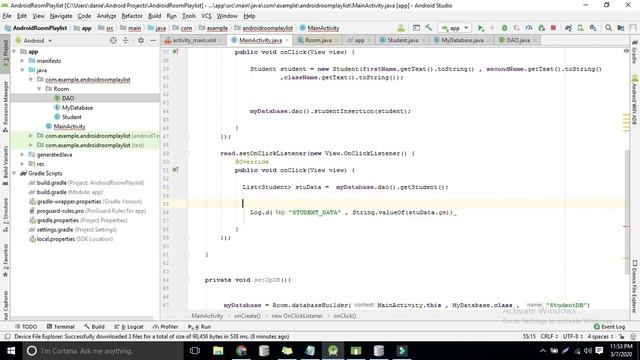The width and height of the screenshot is (640, 360).
Task: Open the Event Log
Action: pyautogui.click(x=609, y=327)
